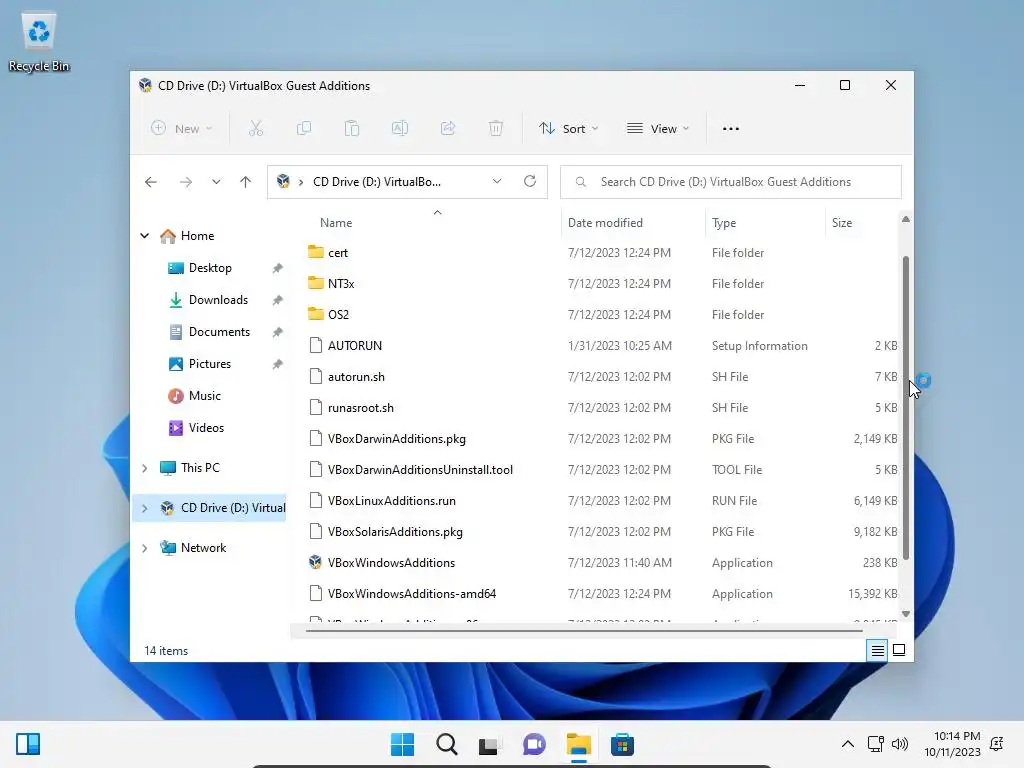Viewport: 1024px width, 768px height.
Task: Open Pictures in navigation pane
Action: (210, 364)
